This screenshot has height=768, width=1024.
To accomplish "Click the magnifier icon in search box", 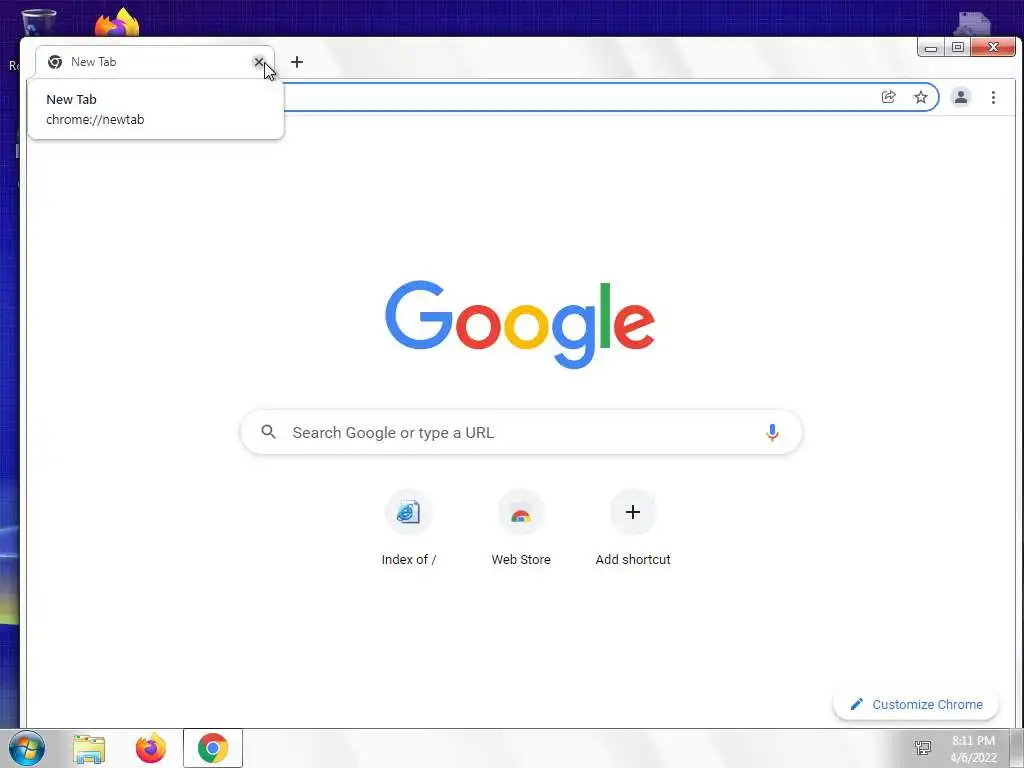I will [268, 432].
